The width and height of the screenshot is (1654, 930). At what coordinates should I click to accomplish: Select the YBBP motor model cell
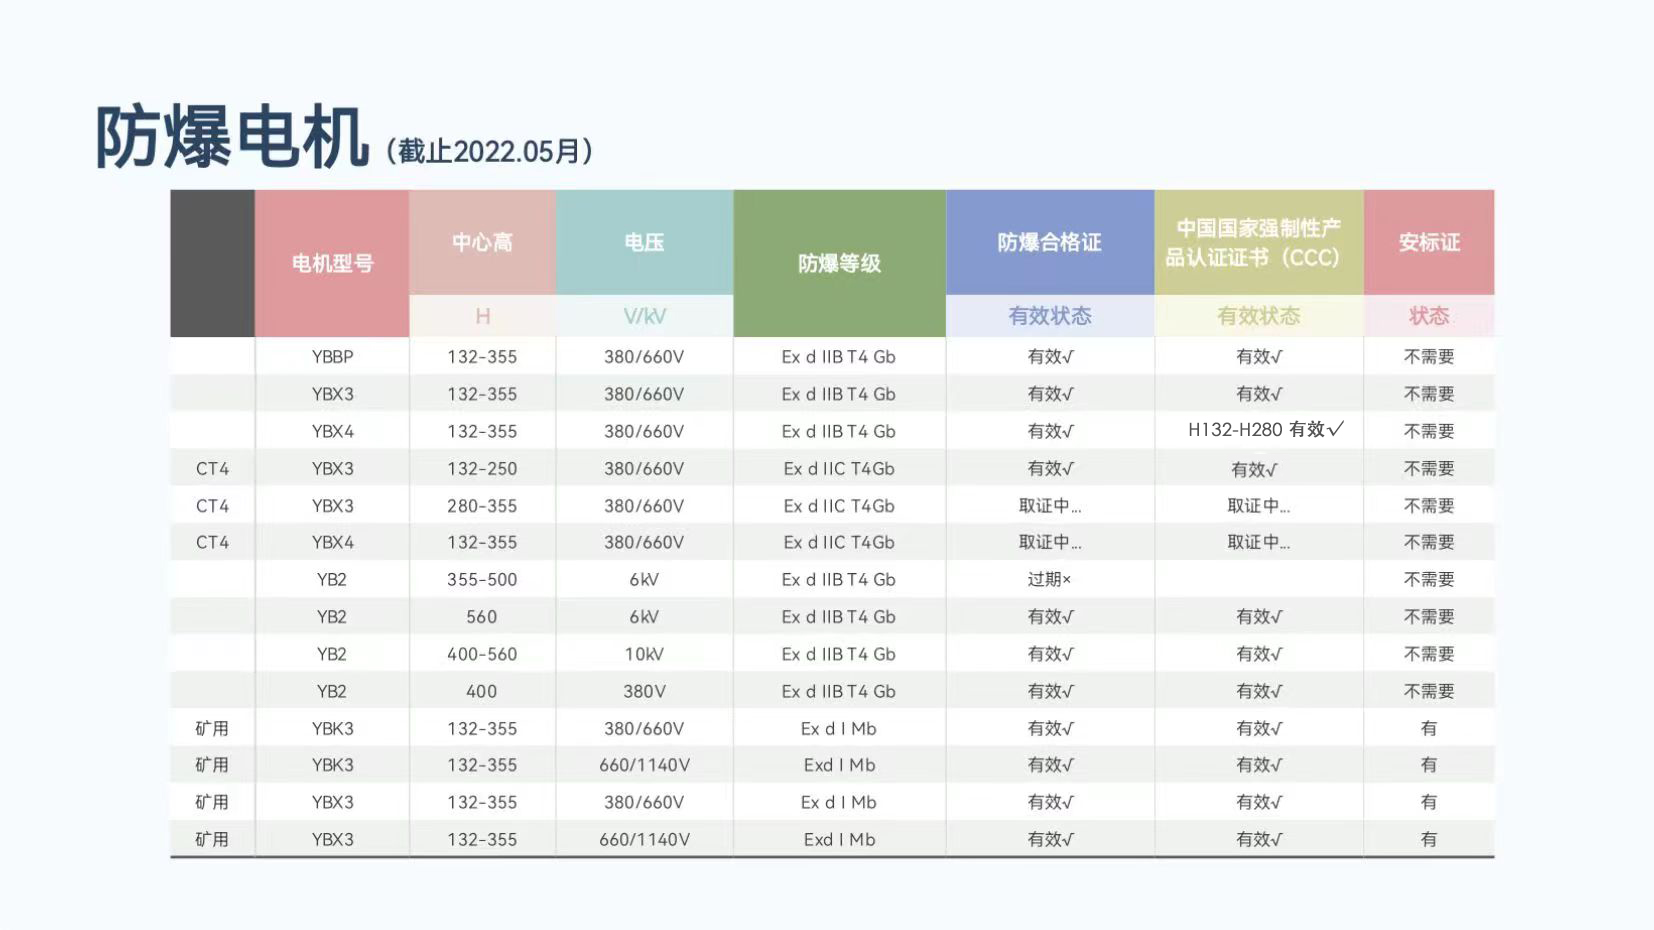point(332,357)
